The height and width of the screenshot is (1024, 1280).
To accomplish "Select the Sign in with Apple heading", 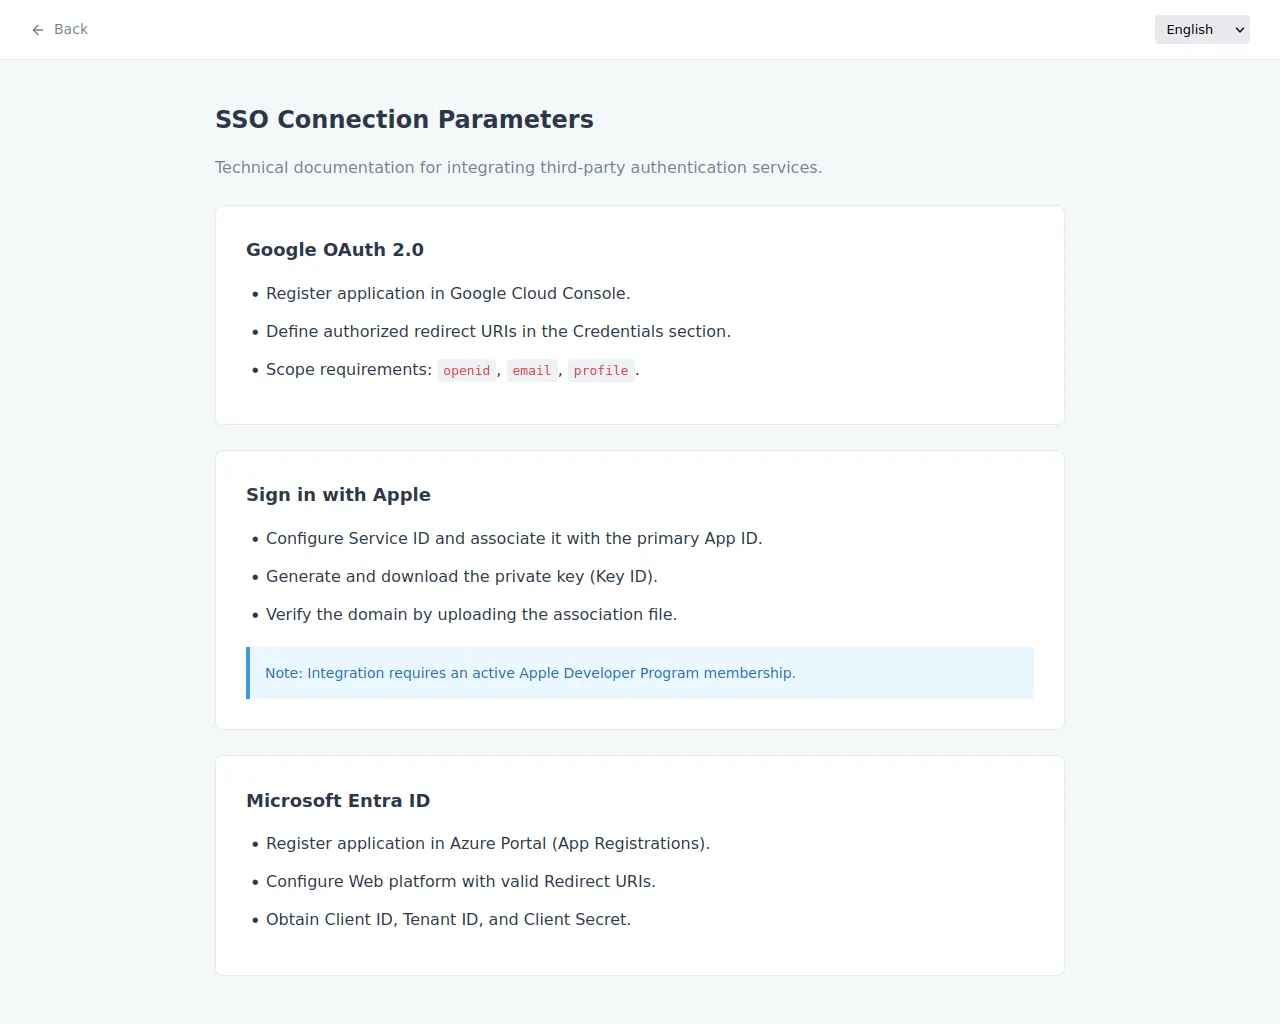I will tap(338, 495).
